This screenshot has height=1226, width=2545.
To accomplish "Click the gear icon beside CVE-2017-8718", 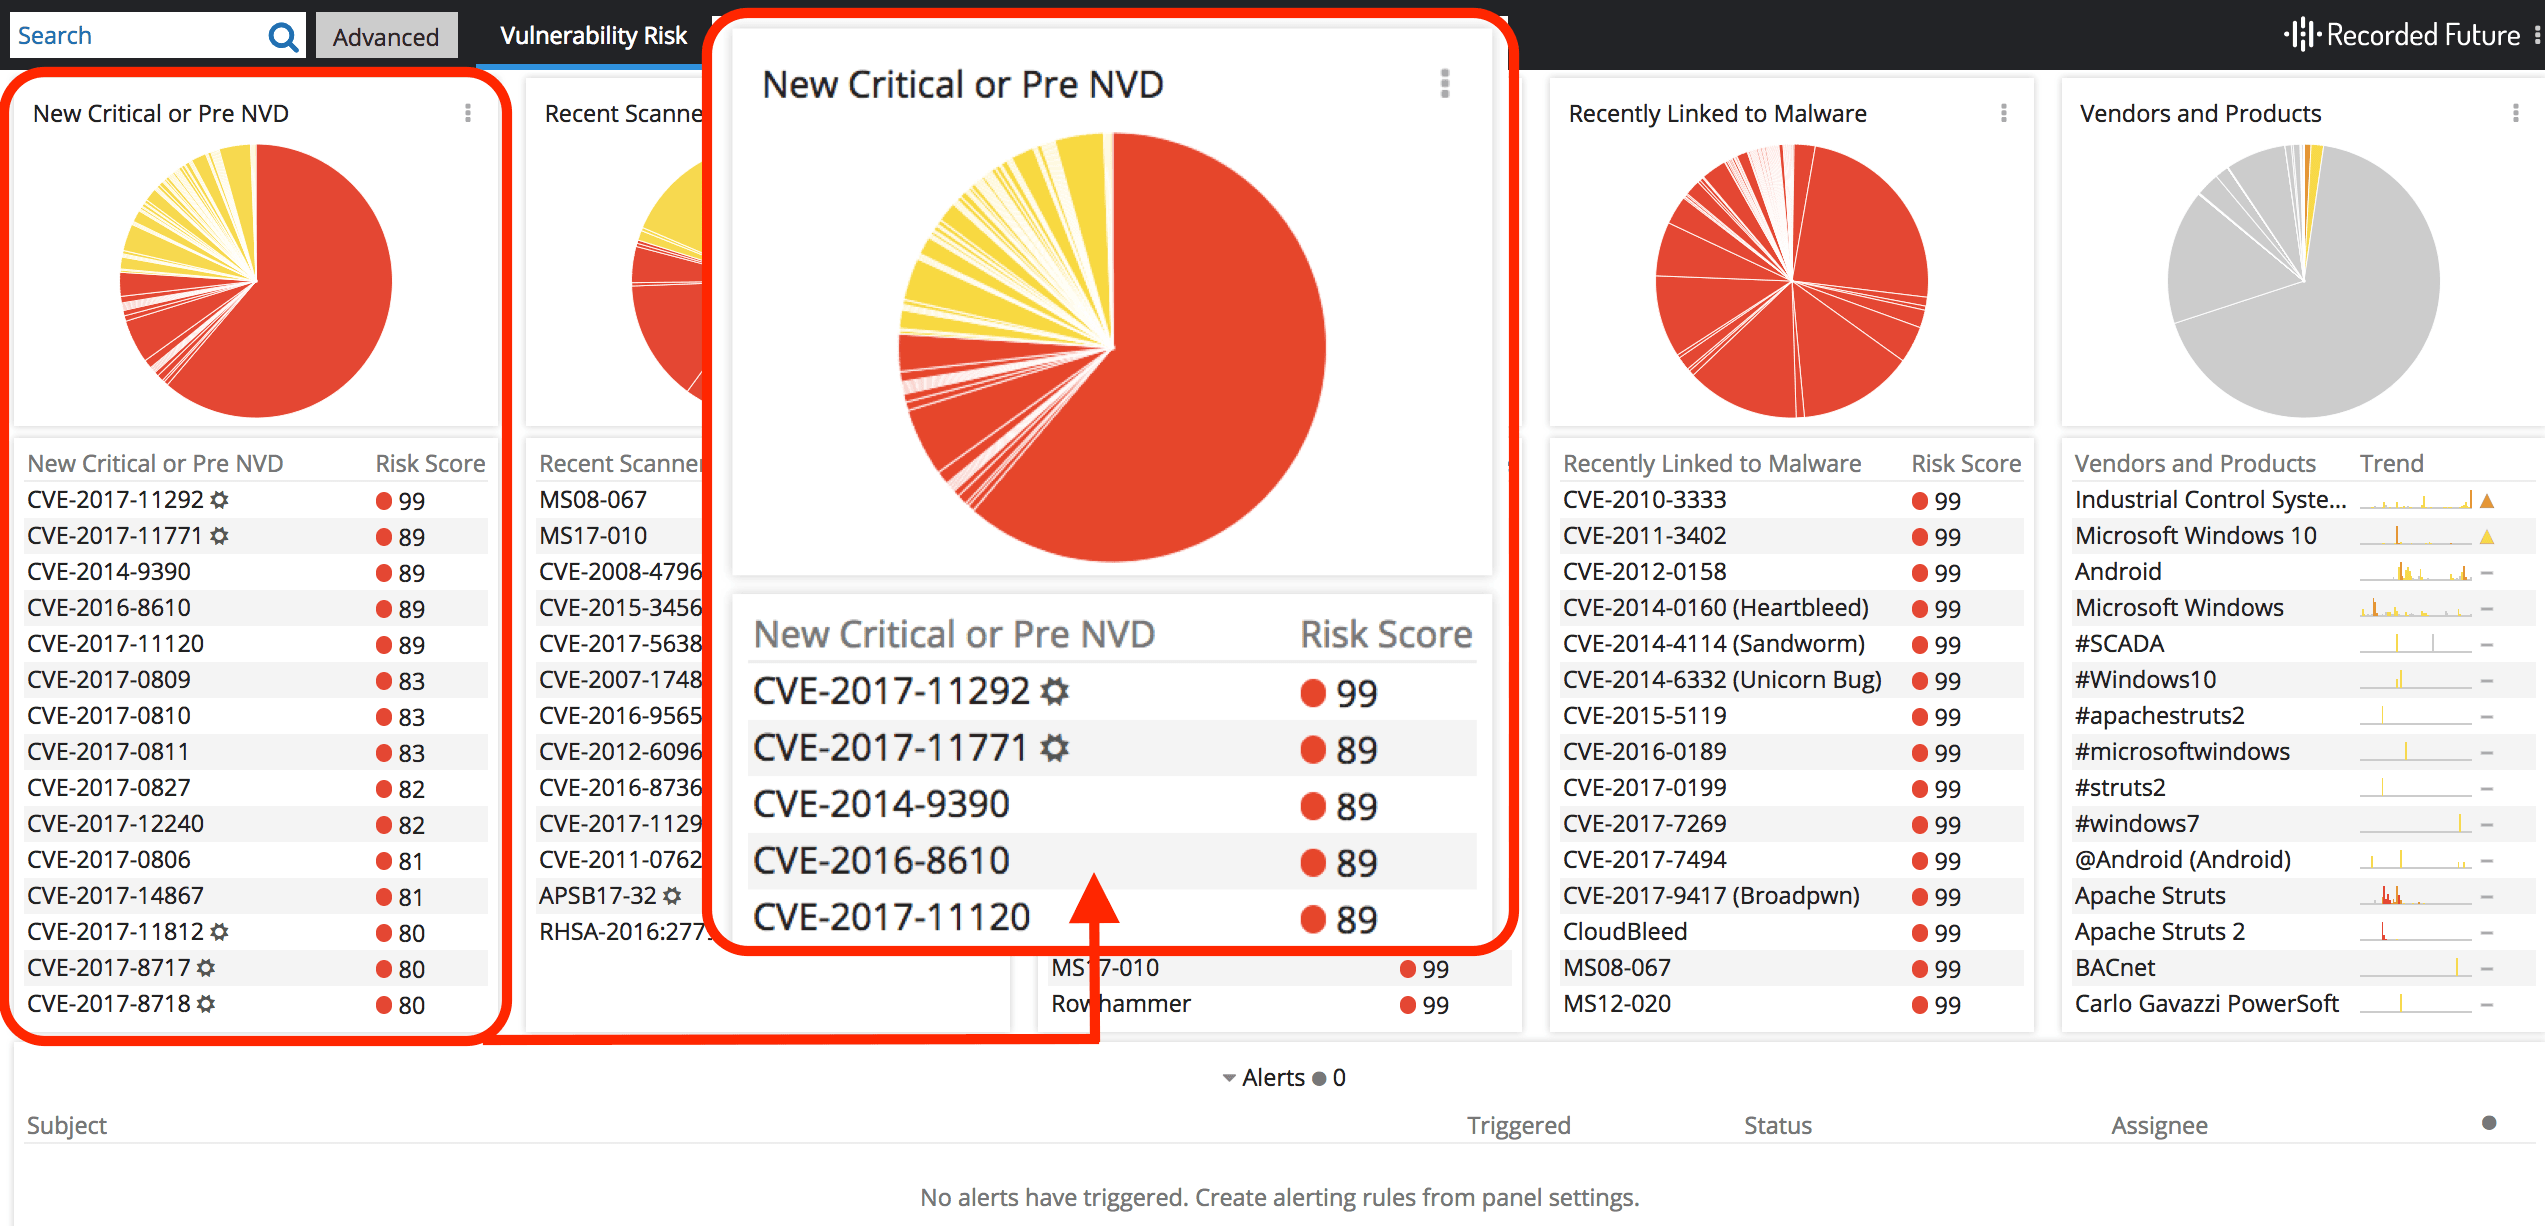I will (x=206, y=1004).
